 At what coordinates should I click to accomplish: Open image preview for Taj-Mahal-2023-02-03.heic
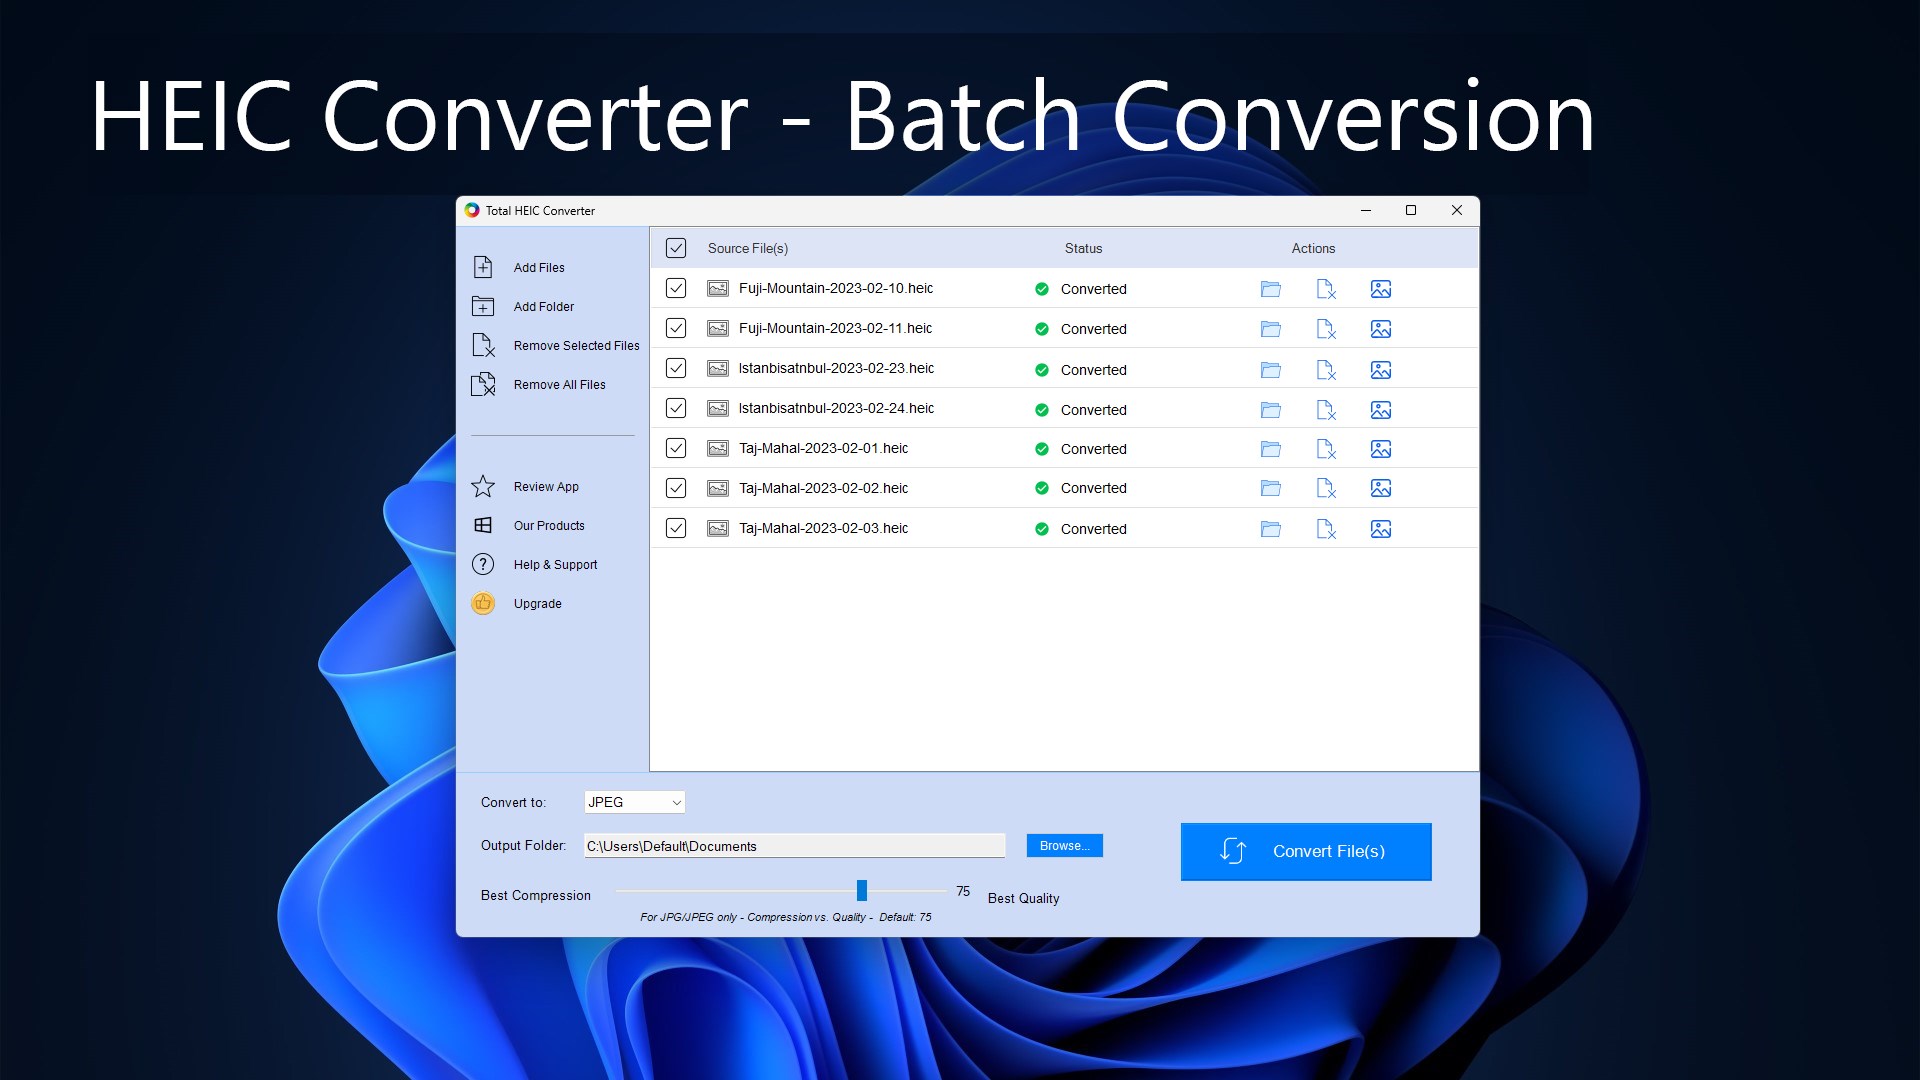[x=1380, y=529]
